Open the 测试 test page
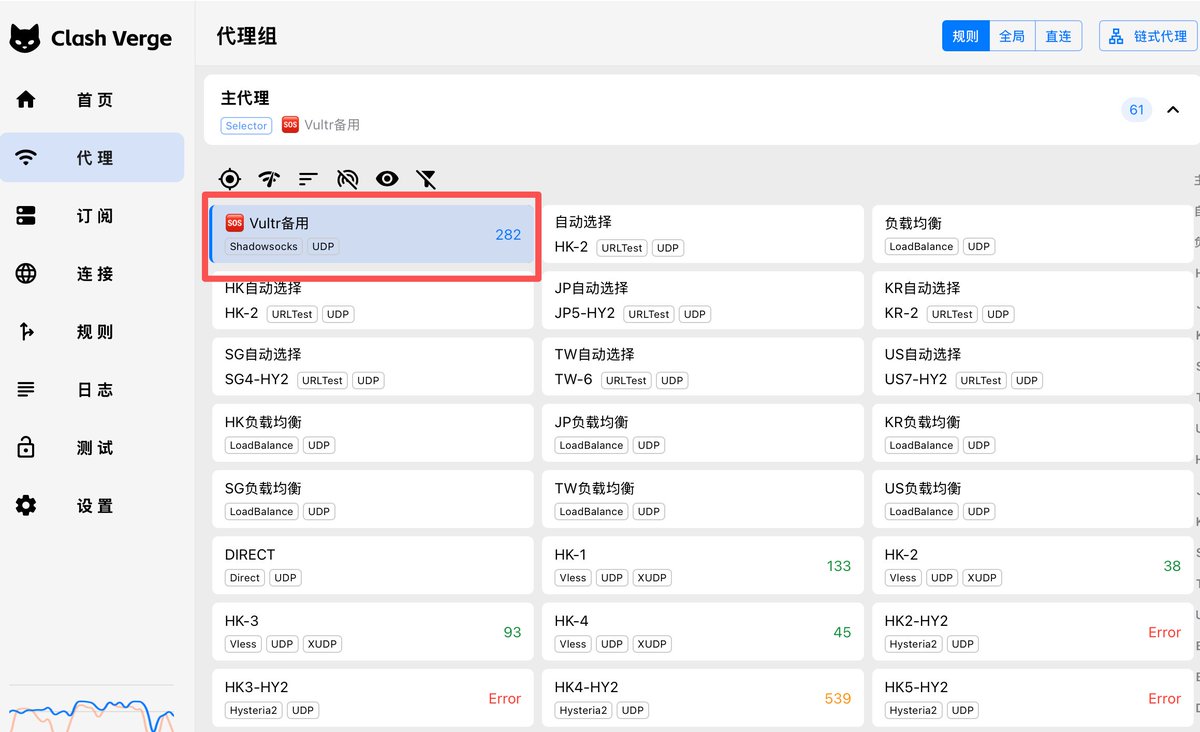1200x732 pixels. 92,448
